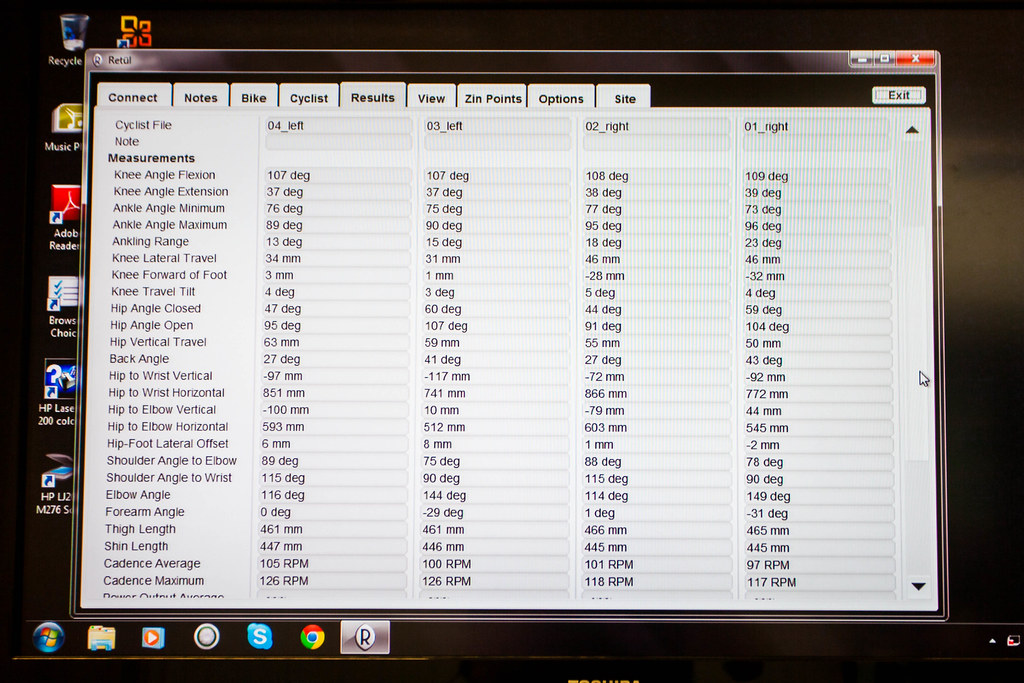Open the Browser Choice desktop shortcut

63,297
